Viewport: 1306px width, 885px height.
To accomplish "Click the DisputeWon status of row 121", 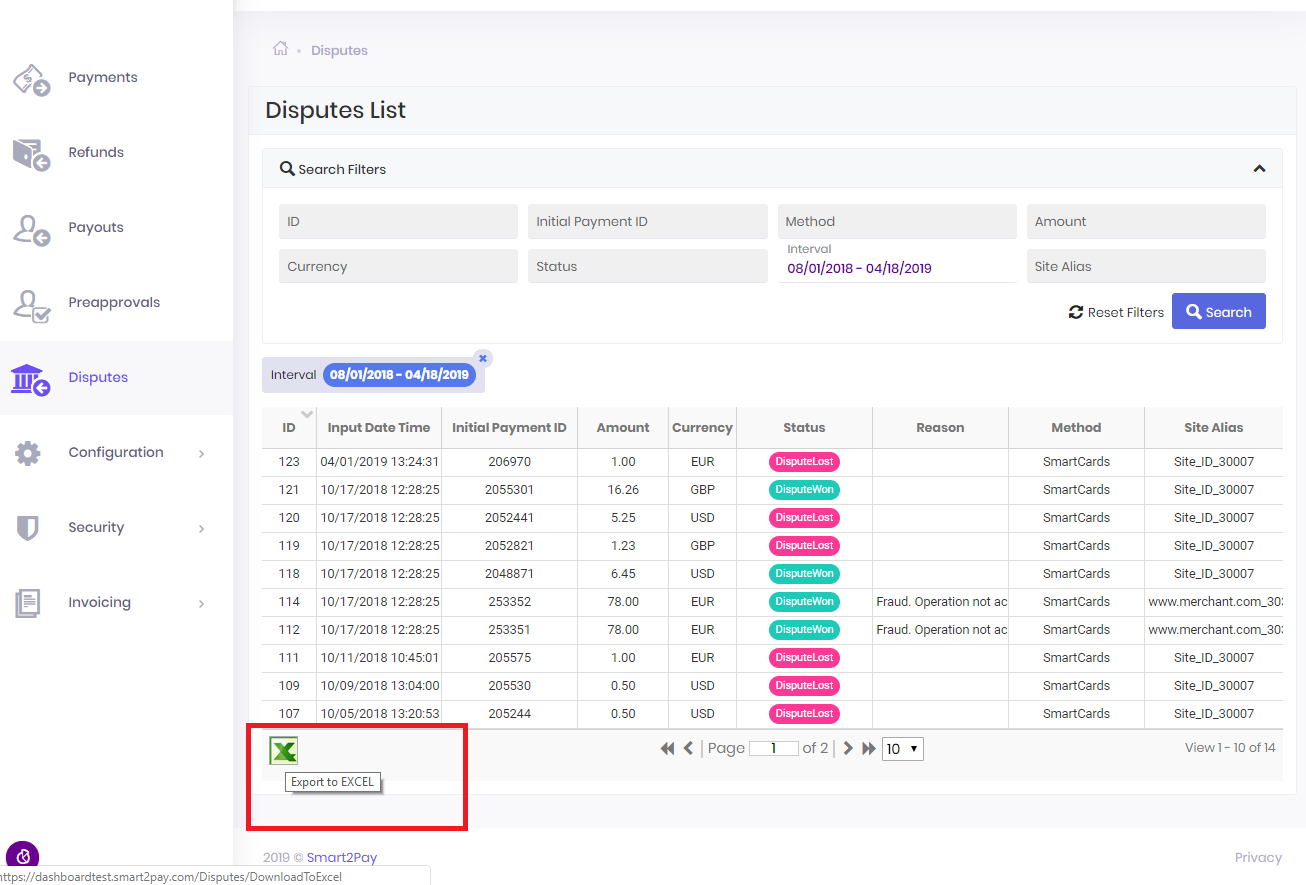I will (804, 490).
